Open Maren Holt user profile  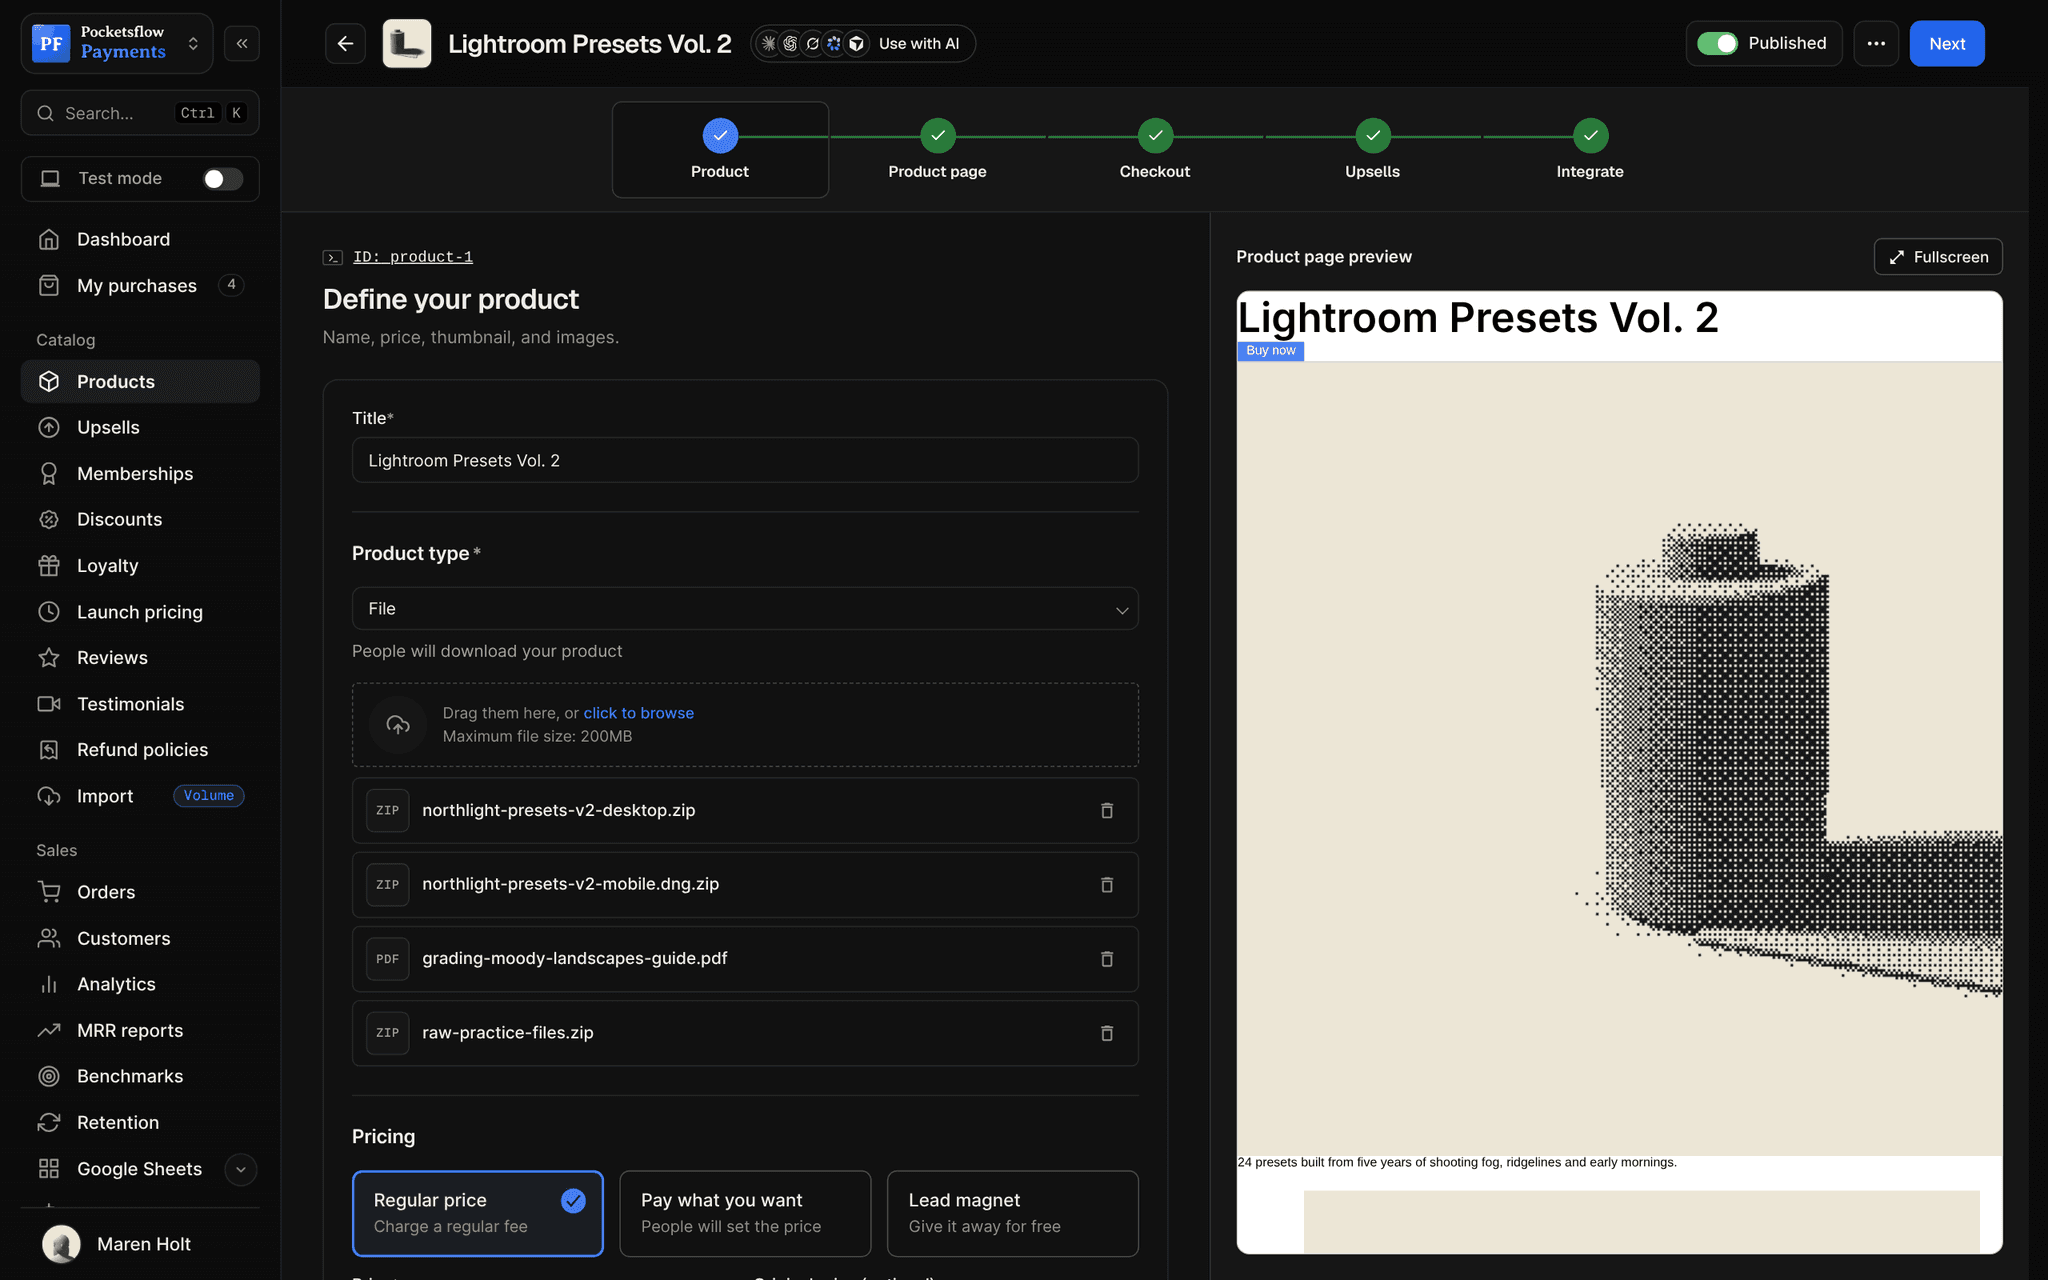tap(140, 1243)
